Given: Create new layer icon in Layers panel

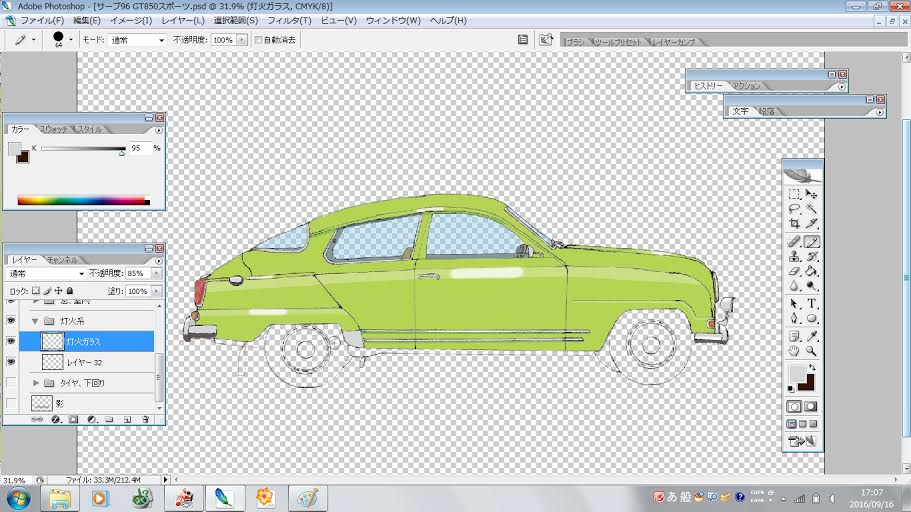Looking at the screenshot, I should pos(128,419).
